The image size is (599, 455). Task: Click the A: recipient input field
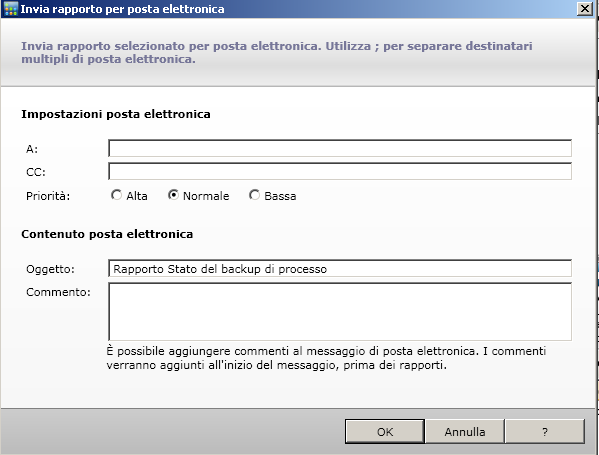point(340,148)
